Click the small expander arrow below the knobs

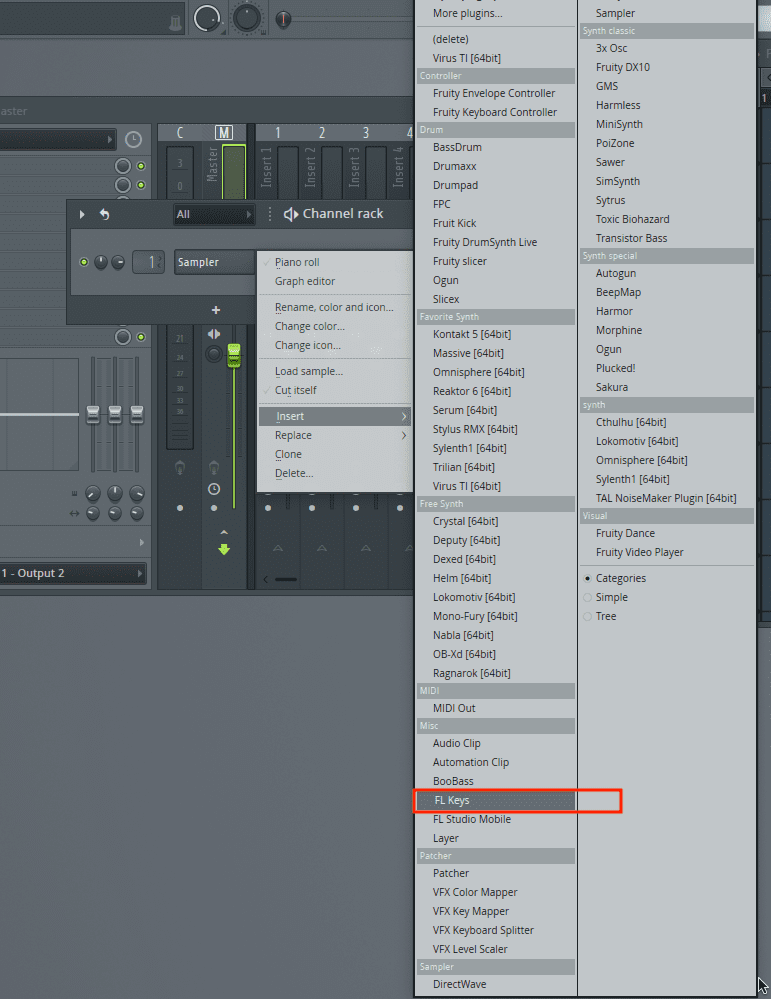141,542
